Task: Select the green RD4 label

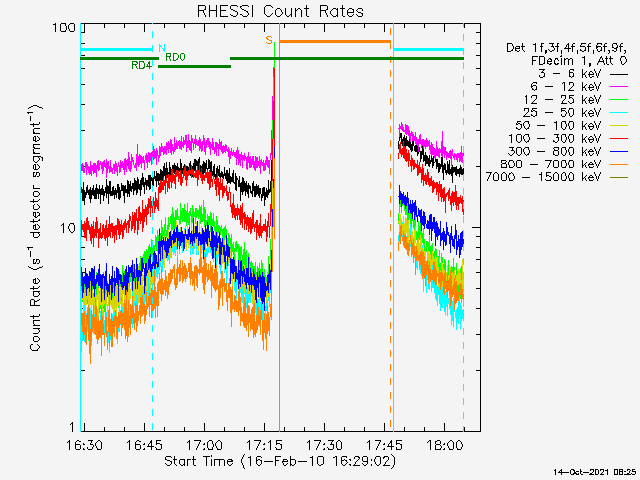Action: 141,65
